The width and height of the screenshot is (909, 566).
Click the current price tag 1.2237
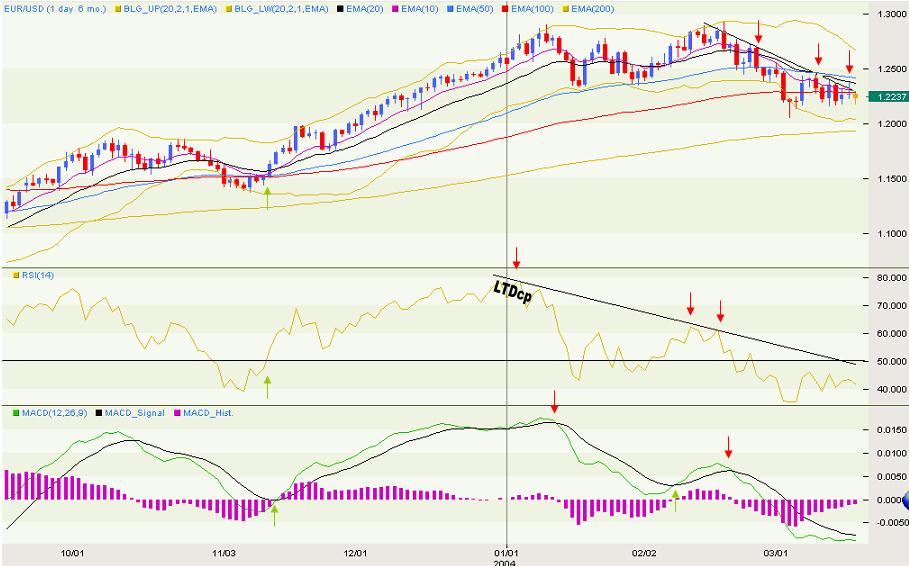pyautogui.click(x=888, y=97)
